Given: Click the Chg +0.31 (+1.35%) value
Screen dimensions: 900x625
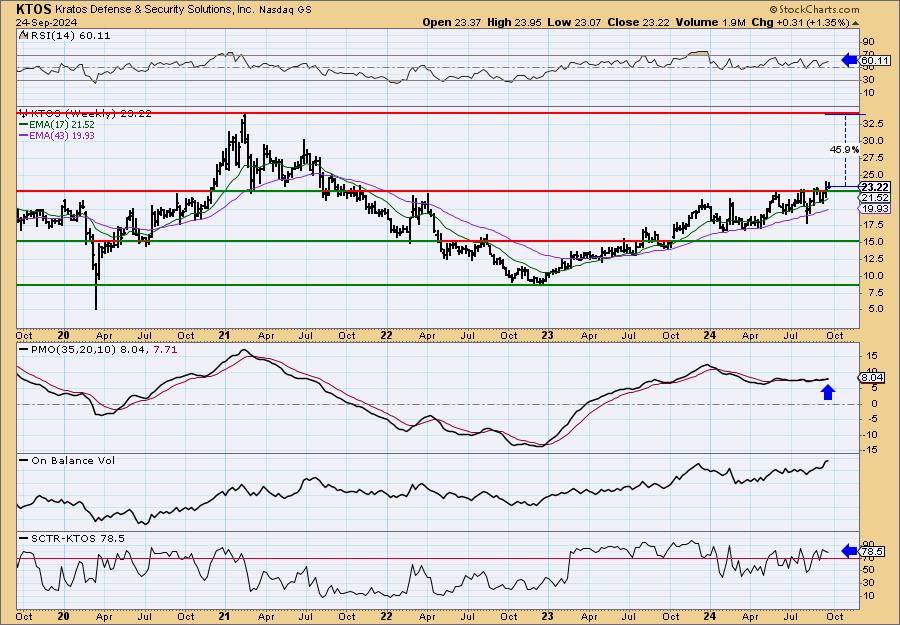Looking at the screenshot, I should tap(800, 22).
